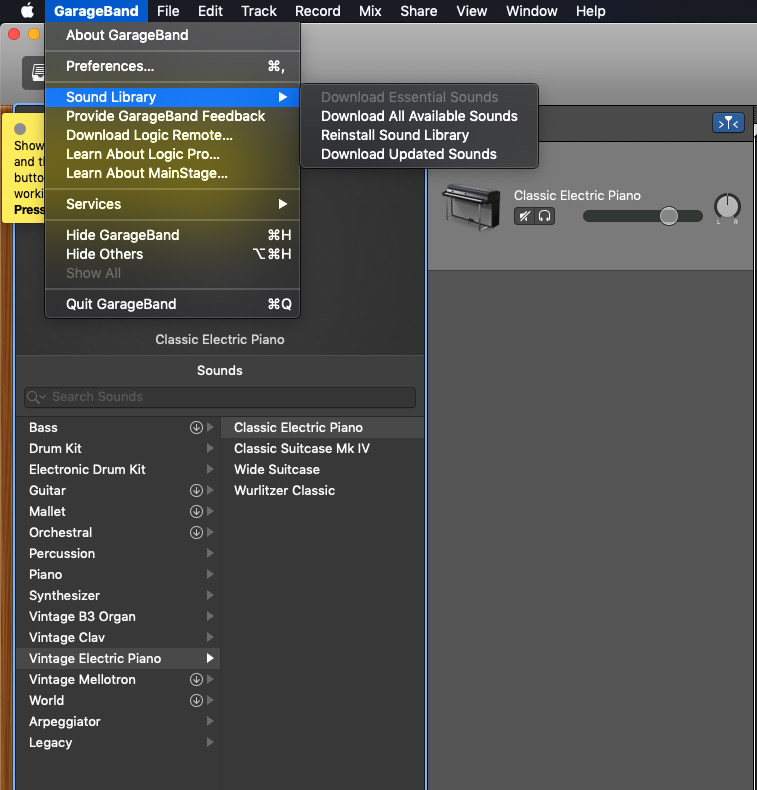Expand the Piano category arrow
The image size is (757, 790).
(x=211, y=574)
